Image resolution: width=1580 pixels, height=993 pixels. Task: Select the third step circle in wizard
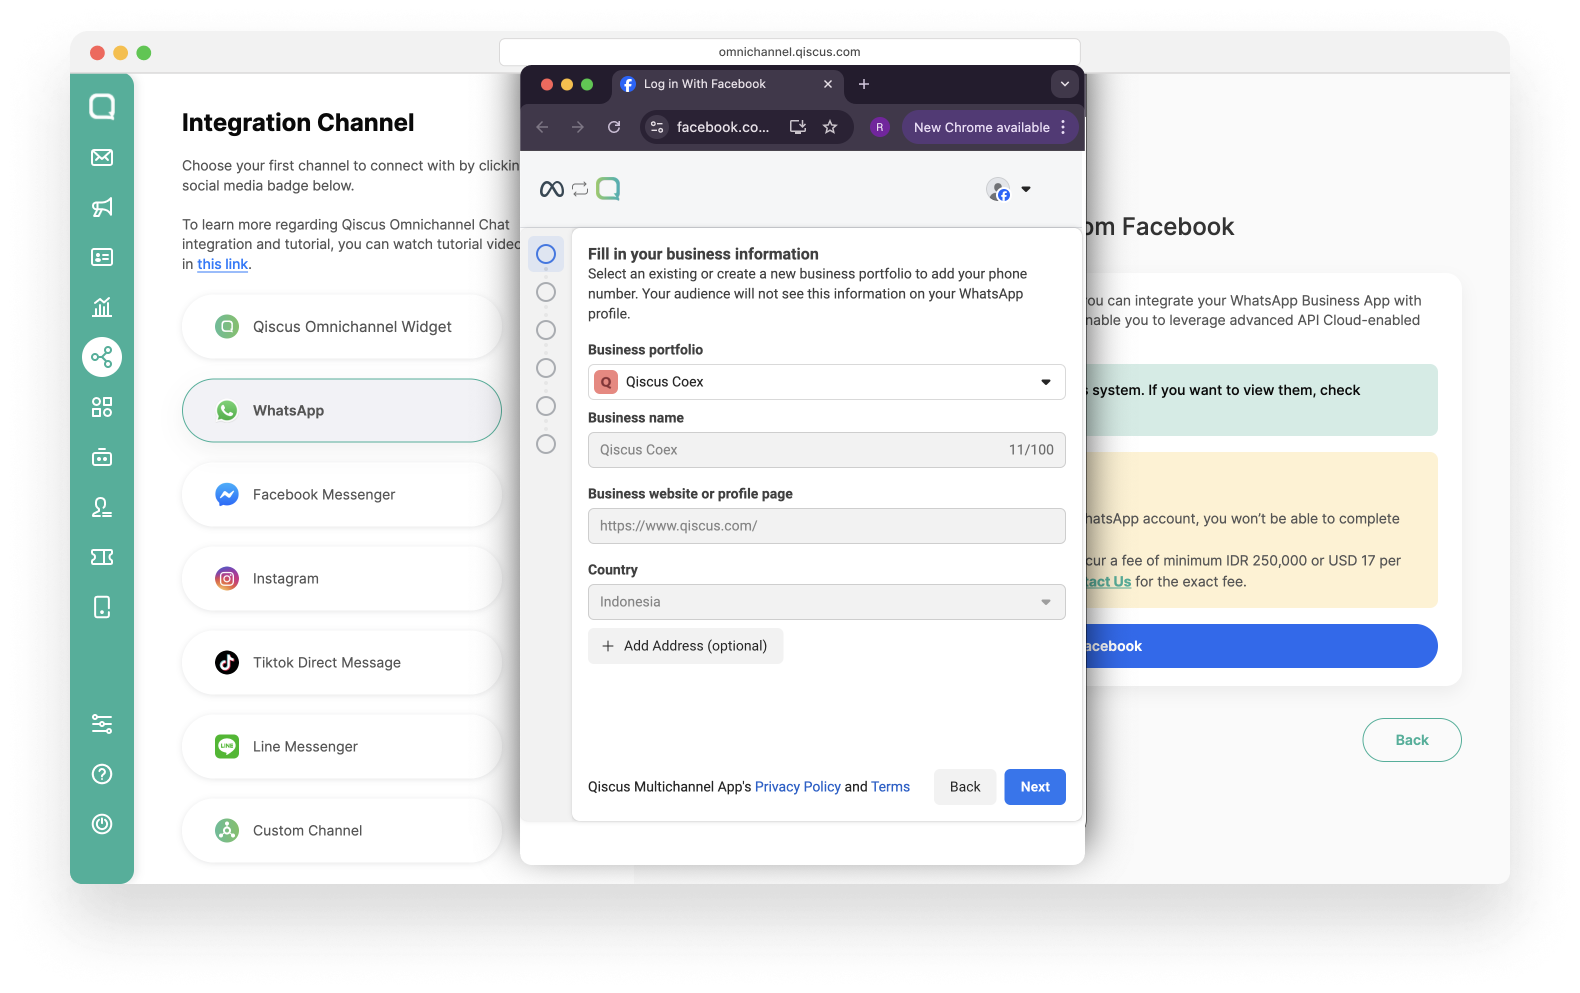coord(546,330)
